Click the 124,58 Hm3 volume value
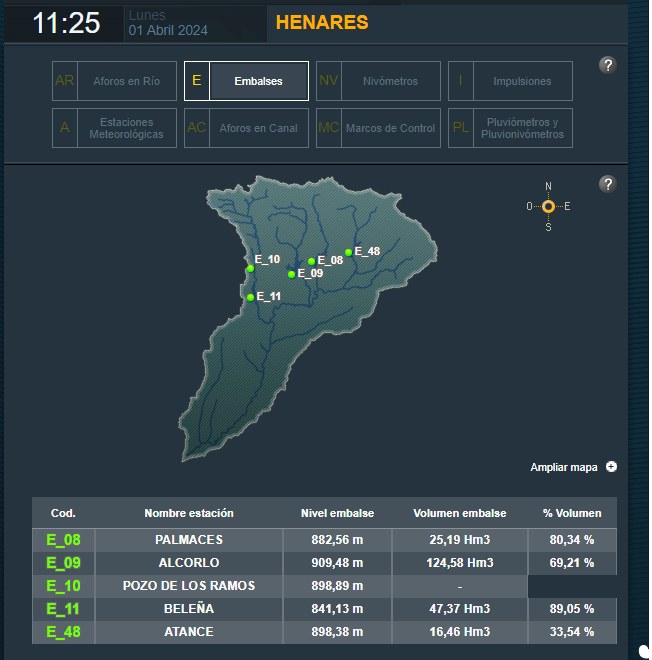The image size is (652, 660). click(x=460, y=563)
